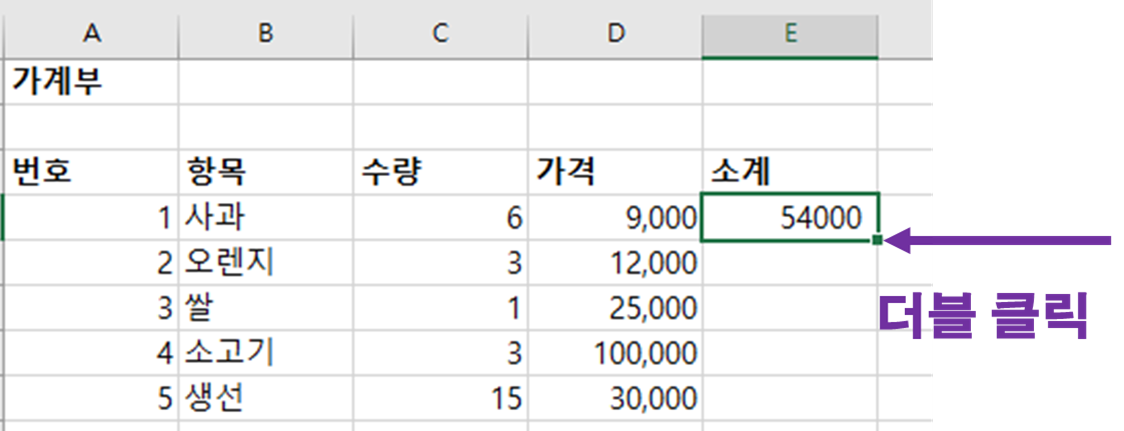Select the price cell 25,000
The height and width of the screenshot is (431, 1124).
[x=615, y=308]
